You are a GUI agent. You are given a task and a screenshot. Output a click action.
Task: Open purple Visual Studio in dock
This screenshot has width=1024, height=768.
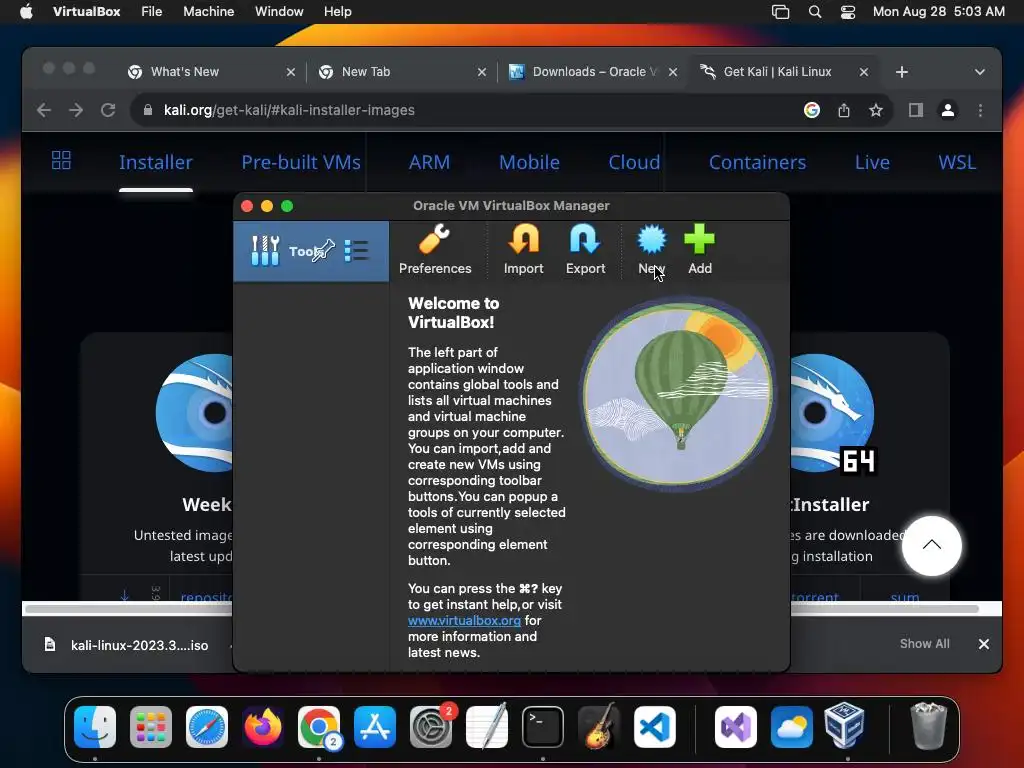point(736,727)
